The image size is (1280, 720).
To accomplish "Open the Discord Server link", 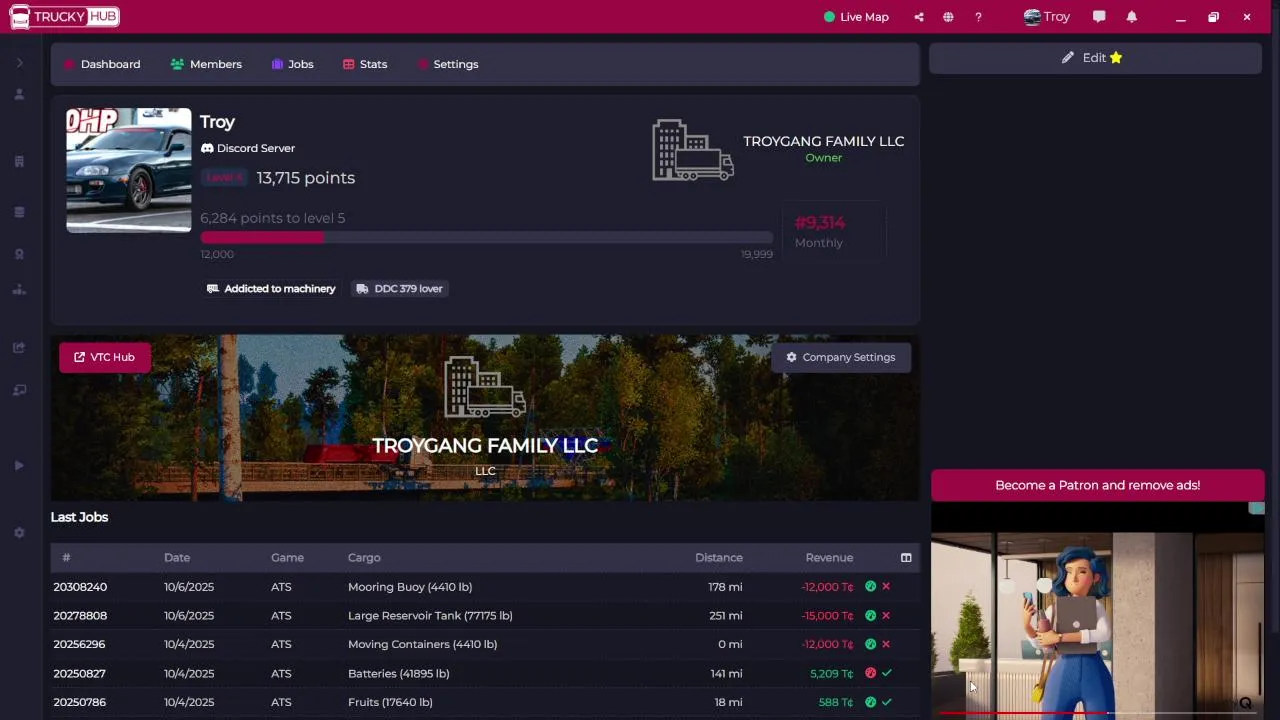I will tap(247, 148).
